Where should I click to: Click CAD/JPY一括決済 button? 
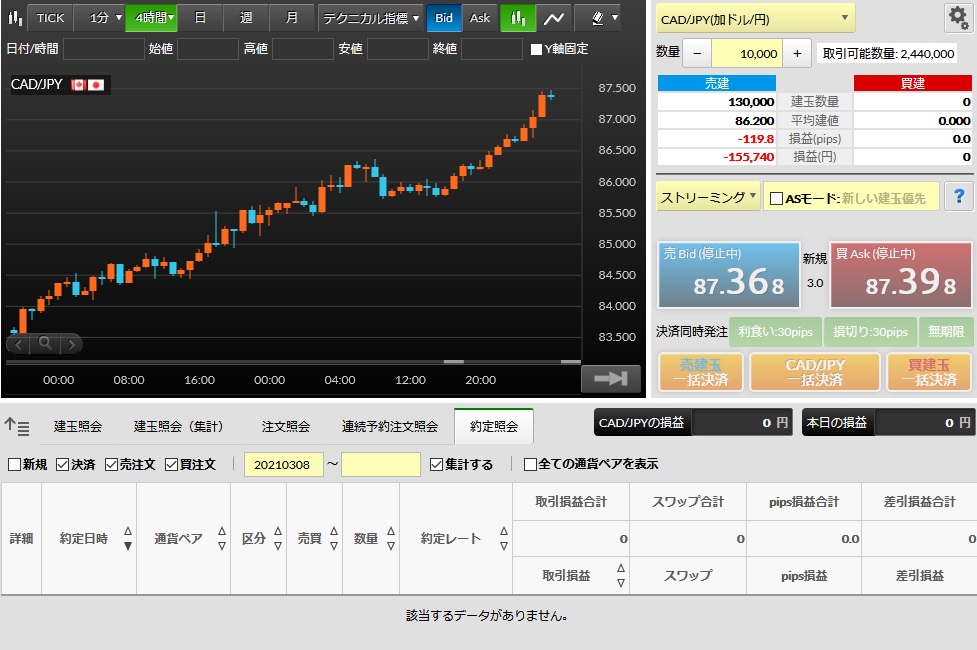(x=815, y=372)
